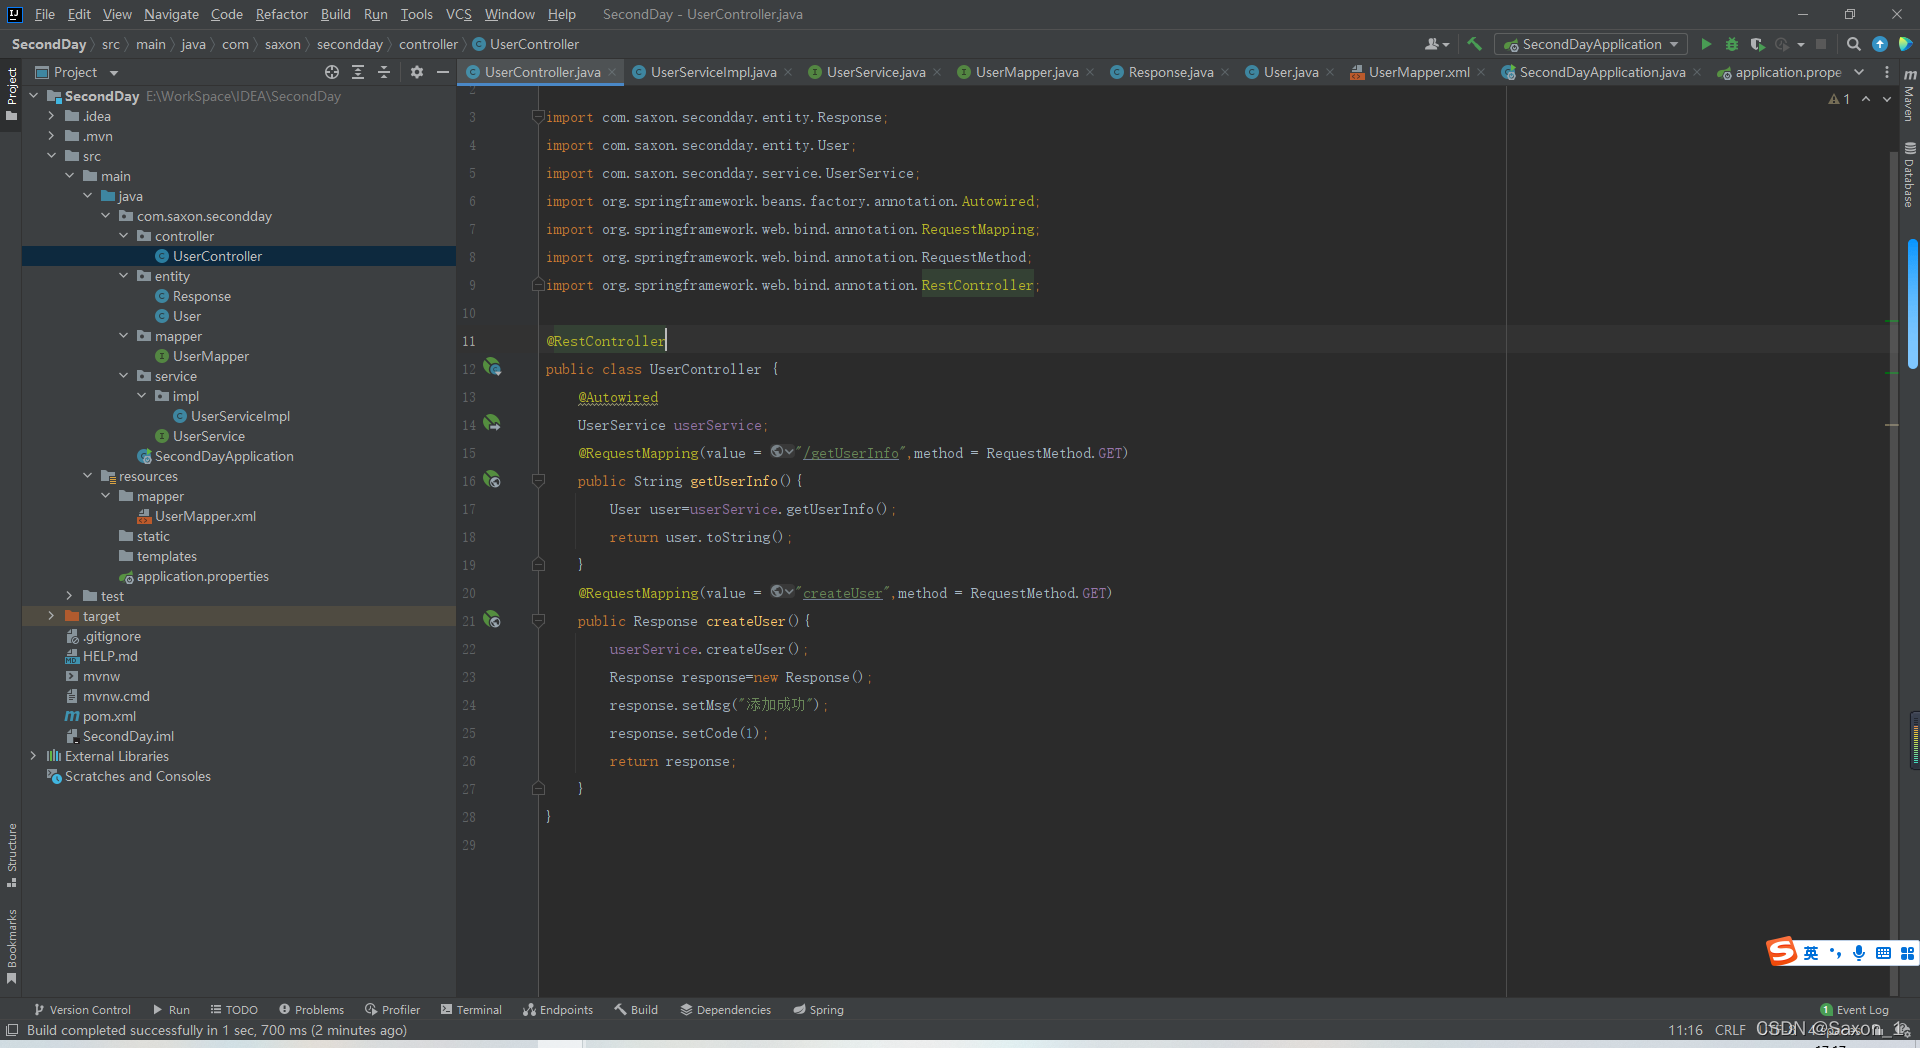The height and width of the screenshot is (1048, 1920).
Task: Run with Coverage shield icon
Action: point(1757,44)
